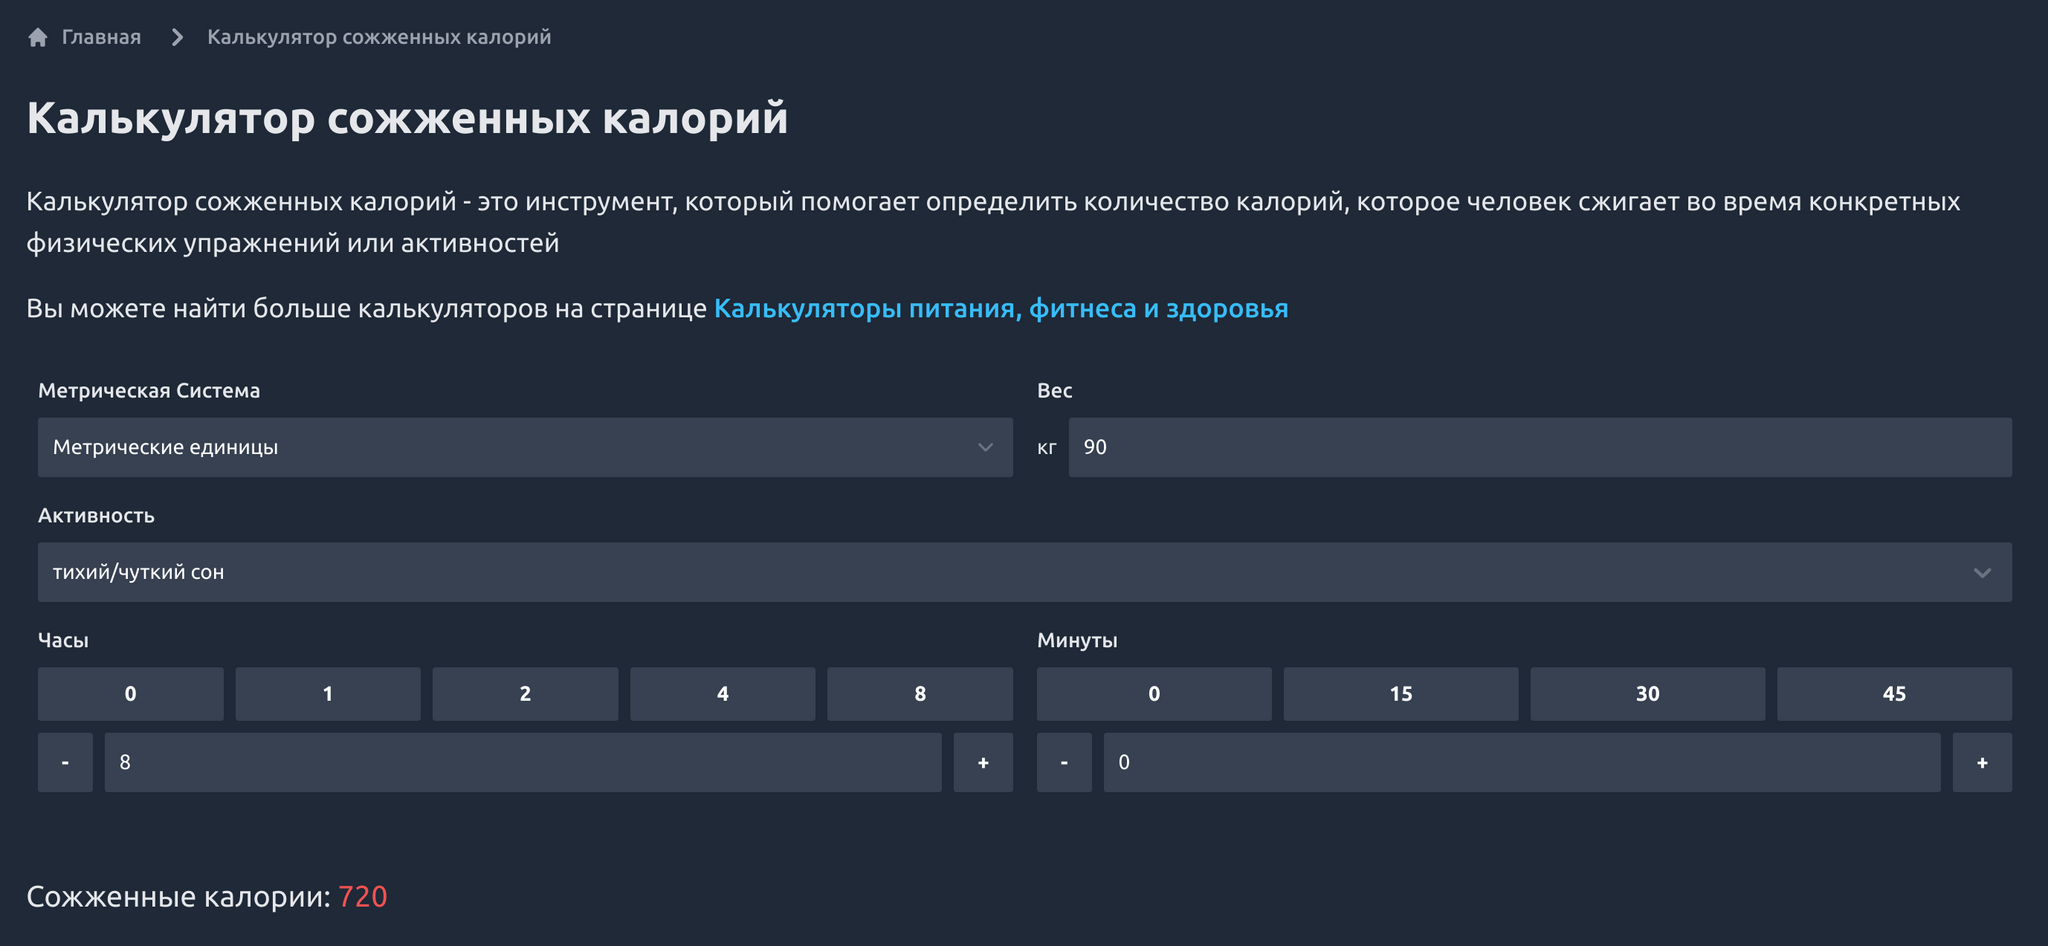
Task: Select 2 hours preset button
Action: click(525, 694)
